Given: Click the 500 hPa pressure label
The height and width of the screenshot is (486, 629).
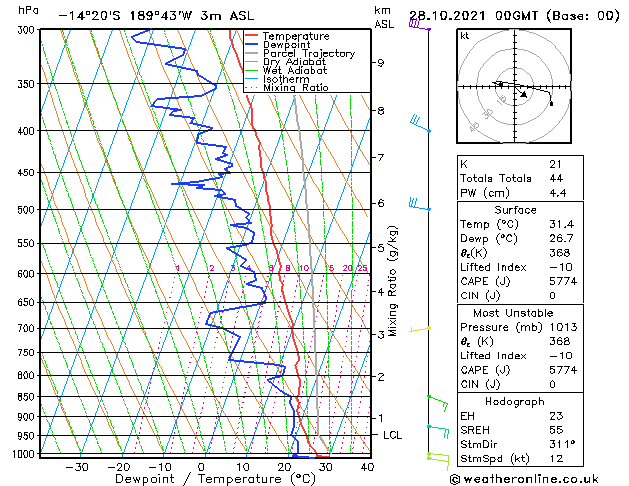Looking at the screenshot, I should tap(28, 210).
